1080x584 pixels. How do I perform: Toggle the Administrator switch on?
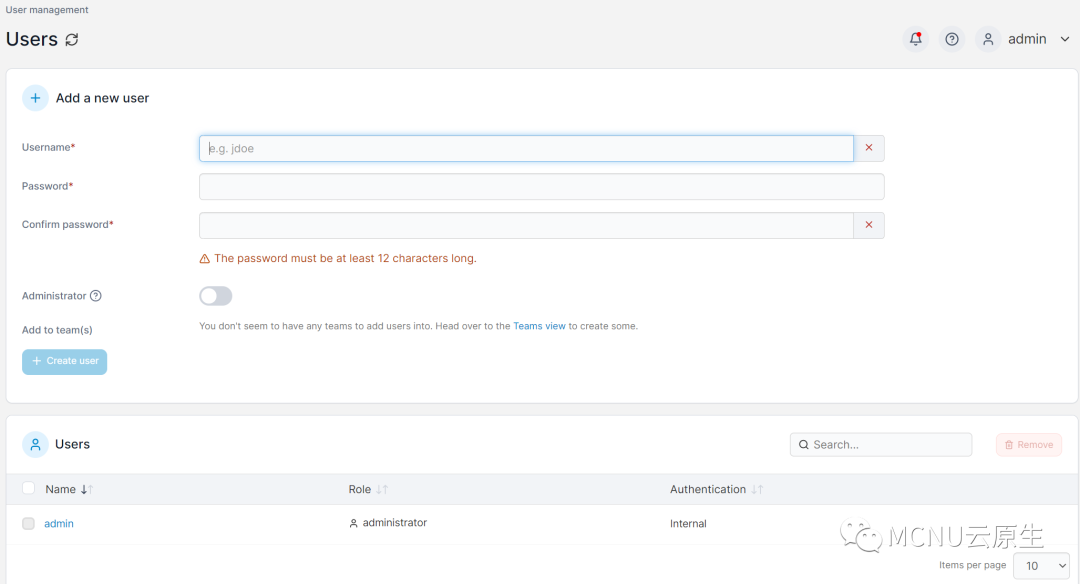(x=216, y=296)
